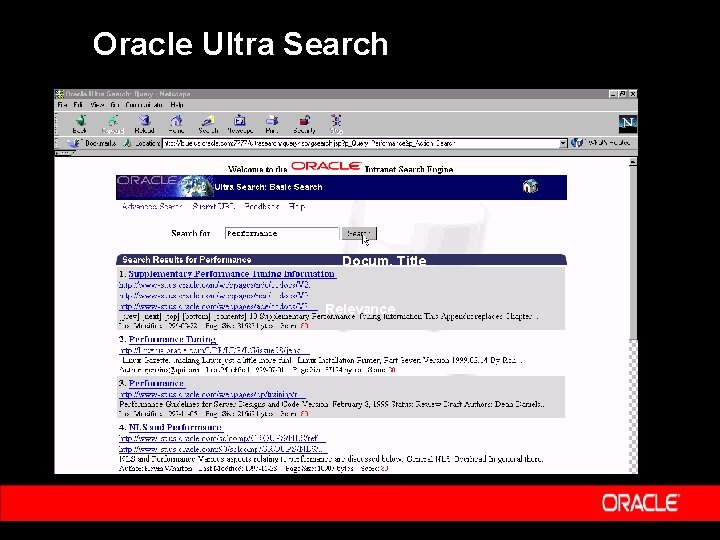
Task: Open the File menu
Action: [x=62, y=105]
